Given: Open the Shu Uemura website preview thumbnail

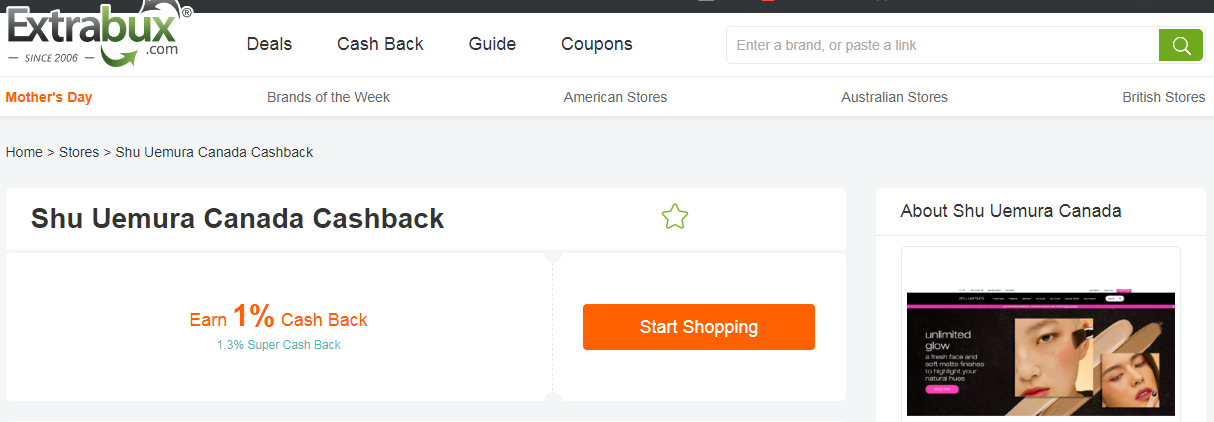Looking at the screenshot, I should [1040, 353].
